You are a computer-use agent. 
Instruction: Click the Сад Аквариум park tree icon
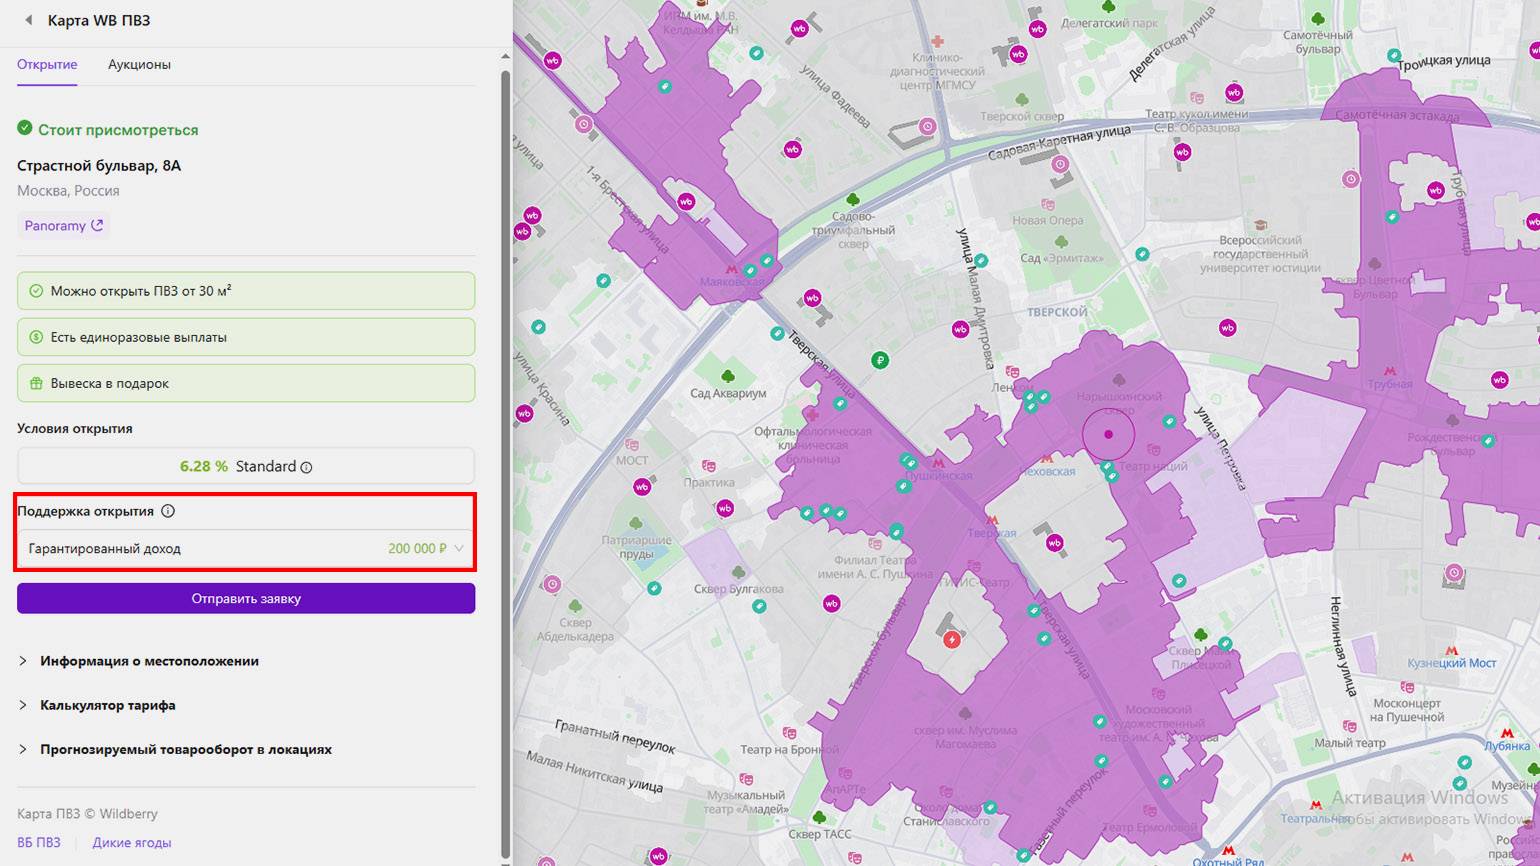tap(728, 376)
